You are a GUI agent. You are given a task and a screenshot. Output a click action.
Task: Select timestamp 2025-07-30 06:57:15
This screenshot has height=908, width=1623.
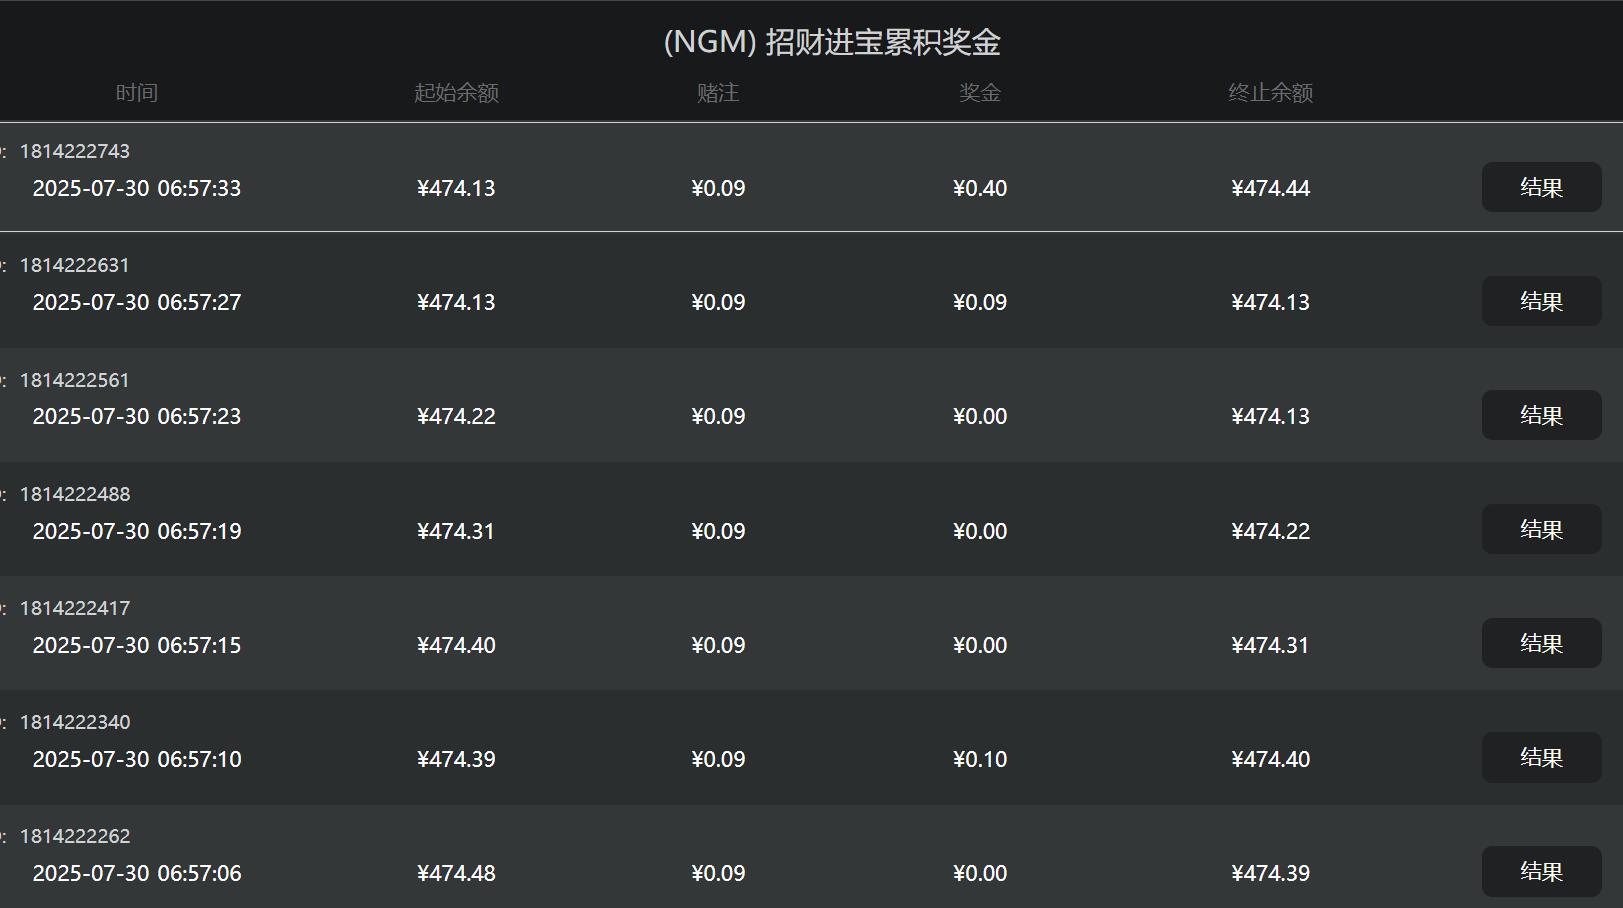click(x=137, y=645)
